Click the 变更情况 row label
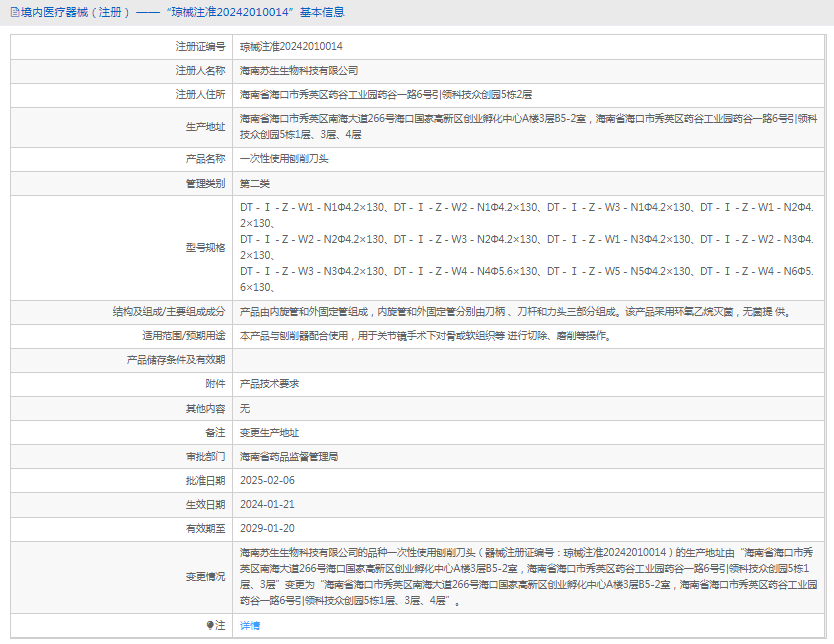This screenshot has height=644, width=834. click(205, 576)
